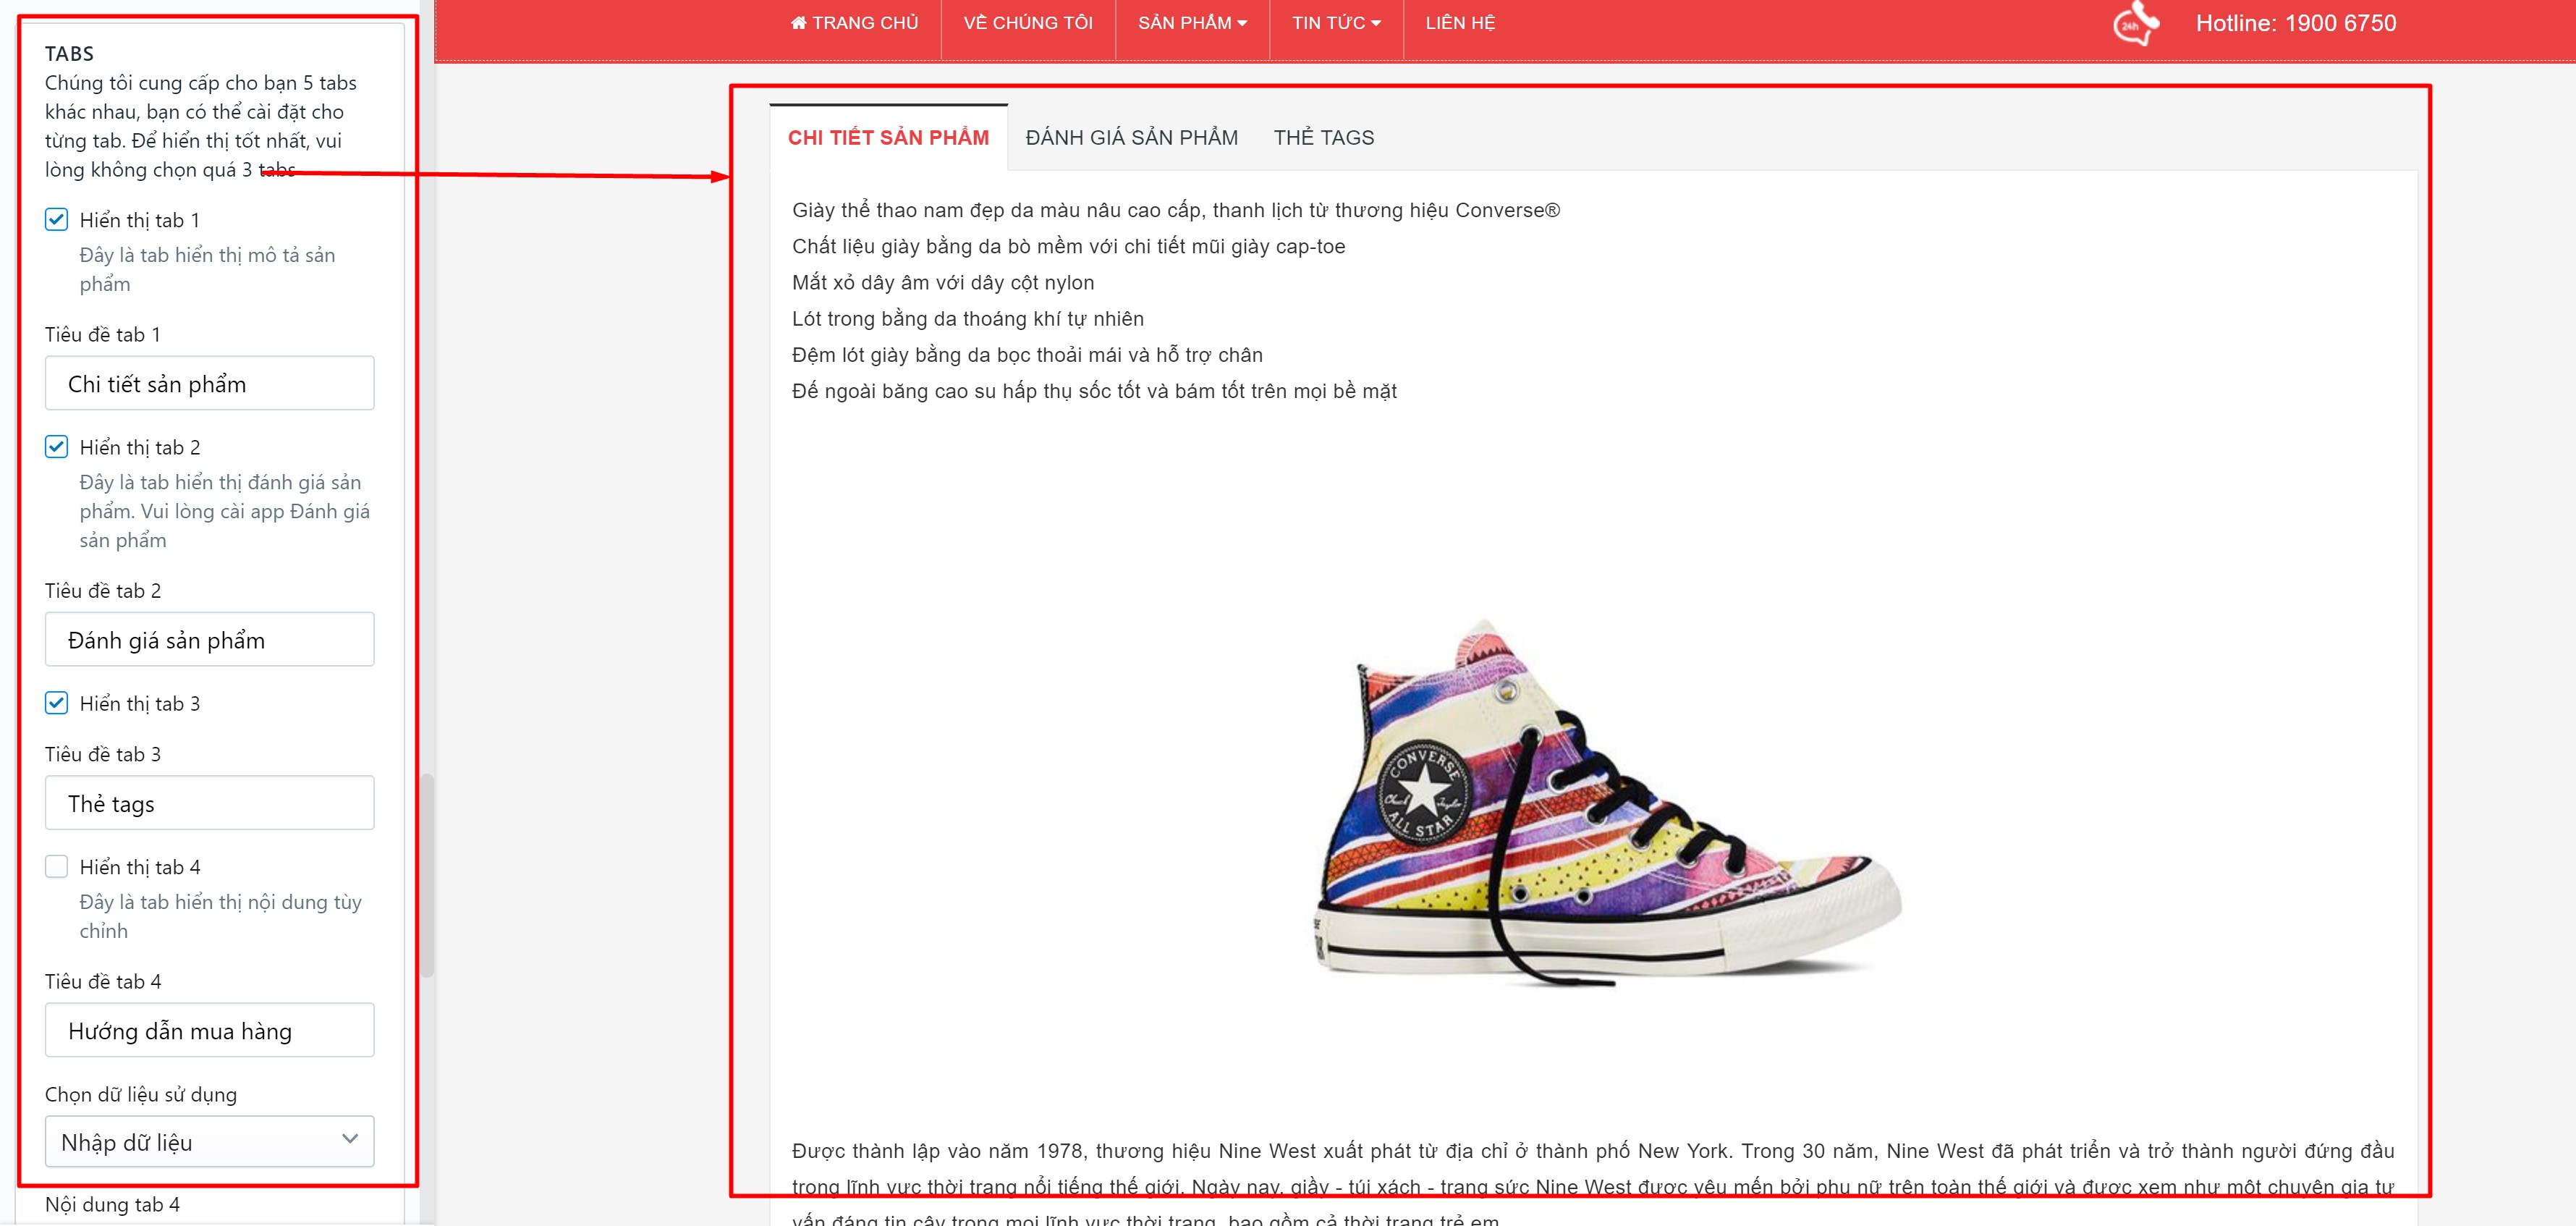Switch to the ĐÁNH GIÁ SẢN PHẨM tab
The width and height of the screenshot is (2576, 1226).
(1132, 138)
